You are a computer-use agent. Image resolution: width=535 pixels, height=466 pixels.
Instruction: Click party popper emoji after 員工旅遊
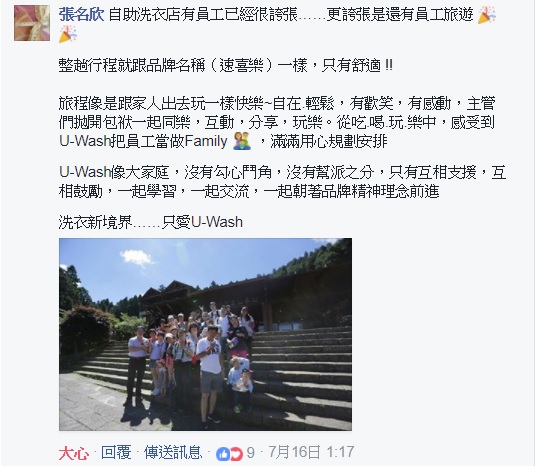click(x=487, y=15)
